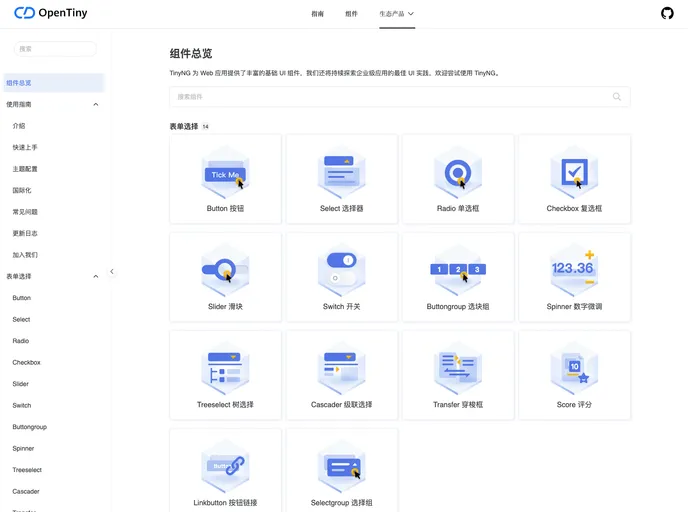Collapse the 表单选择 sidebar section
The height and width of the screenshot is (512, 688).
pos(96,276)
